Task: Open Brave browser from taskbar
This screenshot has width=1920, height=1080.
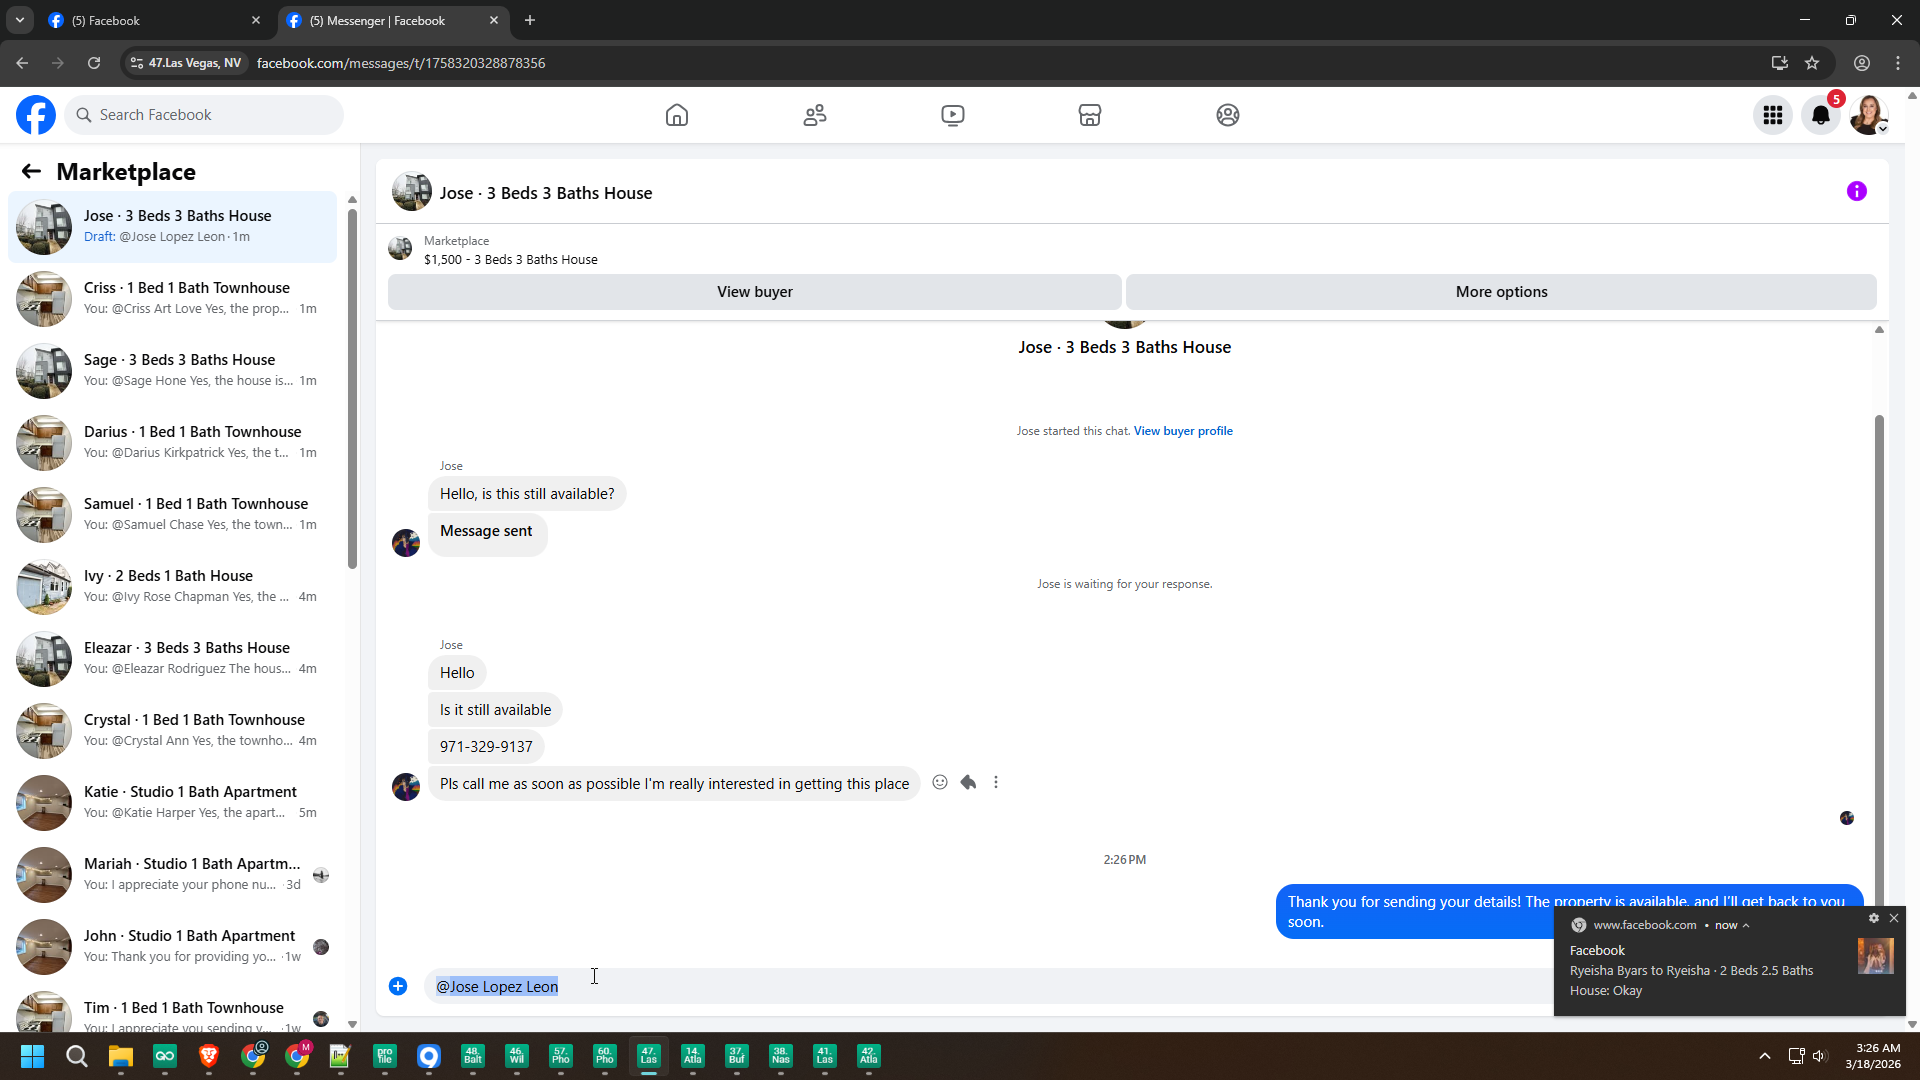Action: (209, 1056)
